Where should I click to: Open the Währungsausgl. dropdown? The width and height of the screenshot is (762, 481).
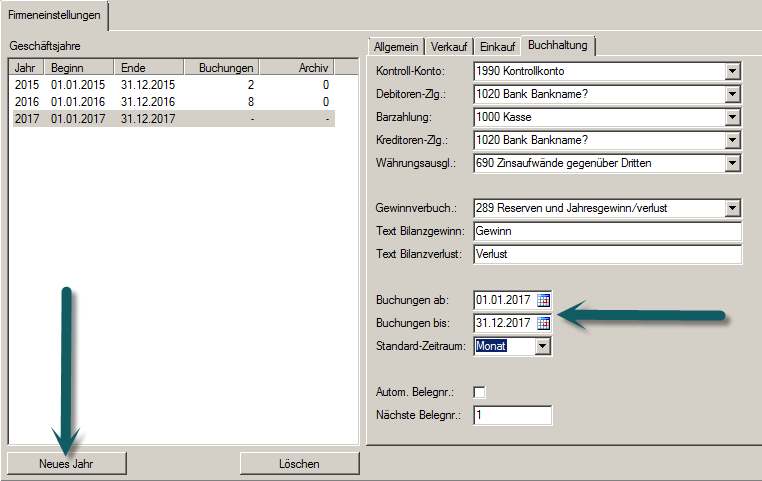pos(733,163)
